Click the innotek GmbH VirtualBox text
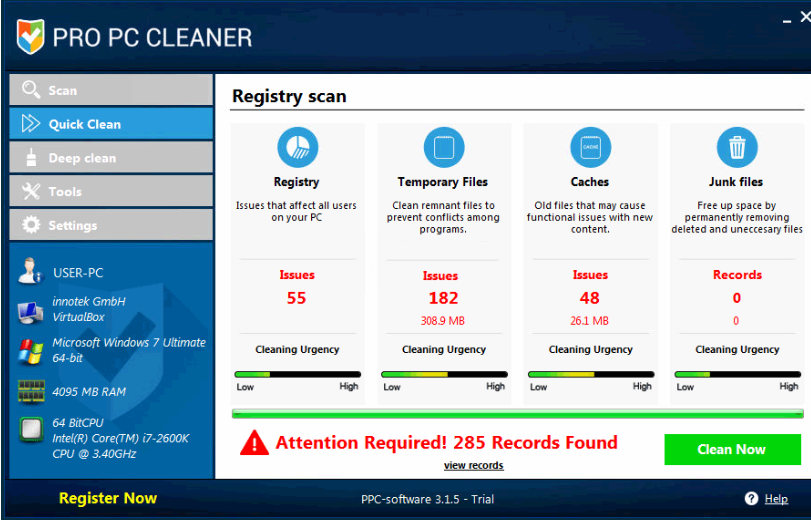The width and height of the screenshot is (811, 520). point(89,309)
